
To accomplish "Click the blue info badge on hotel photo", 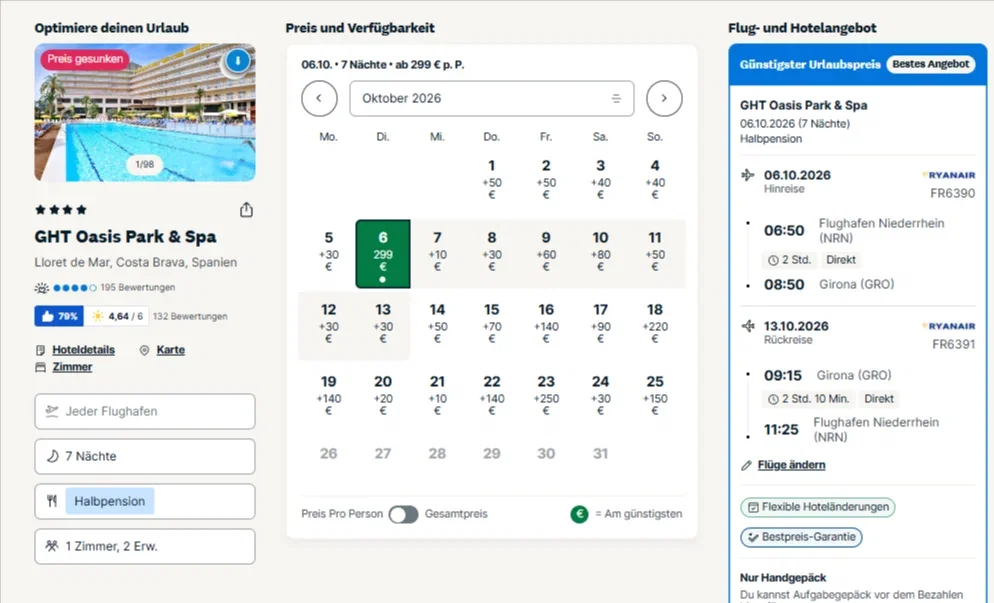I will coord(238,61).
